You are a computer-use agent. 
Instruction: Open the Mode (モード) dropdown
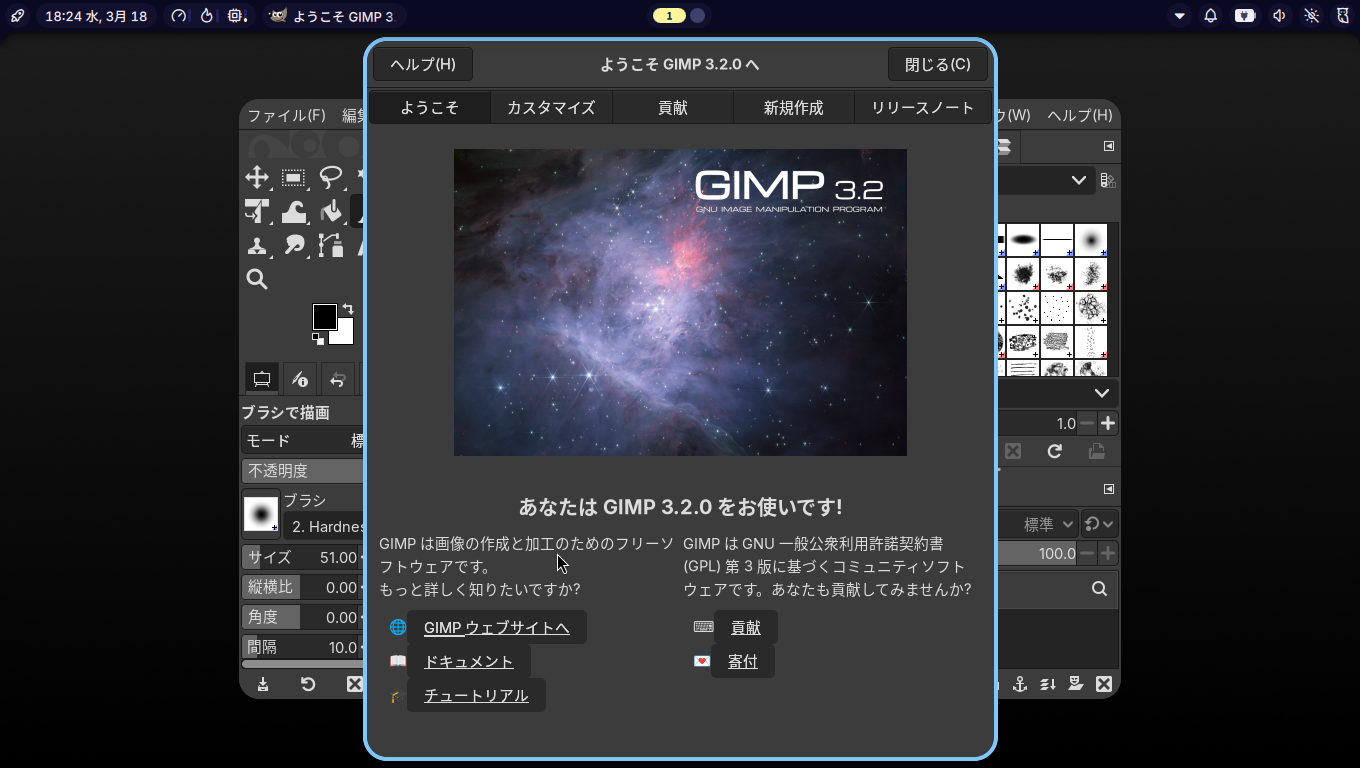click(x=302, y=441)
